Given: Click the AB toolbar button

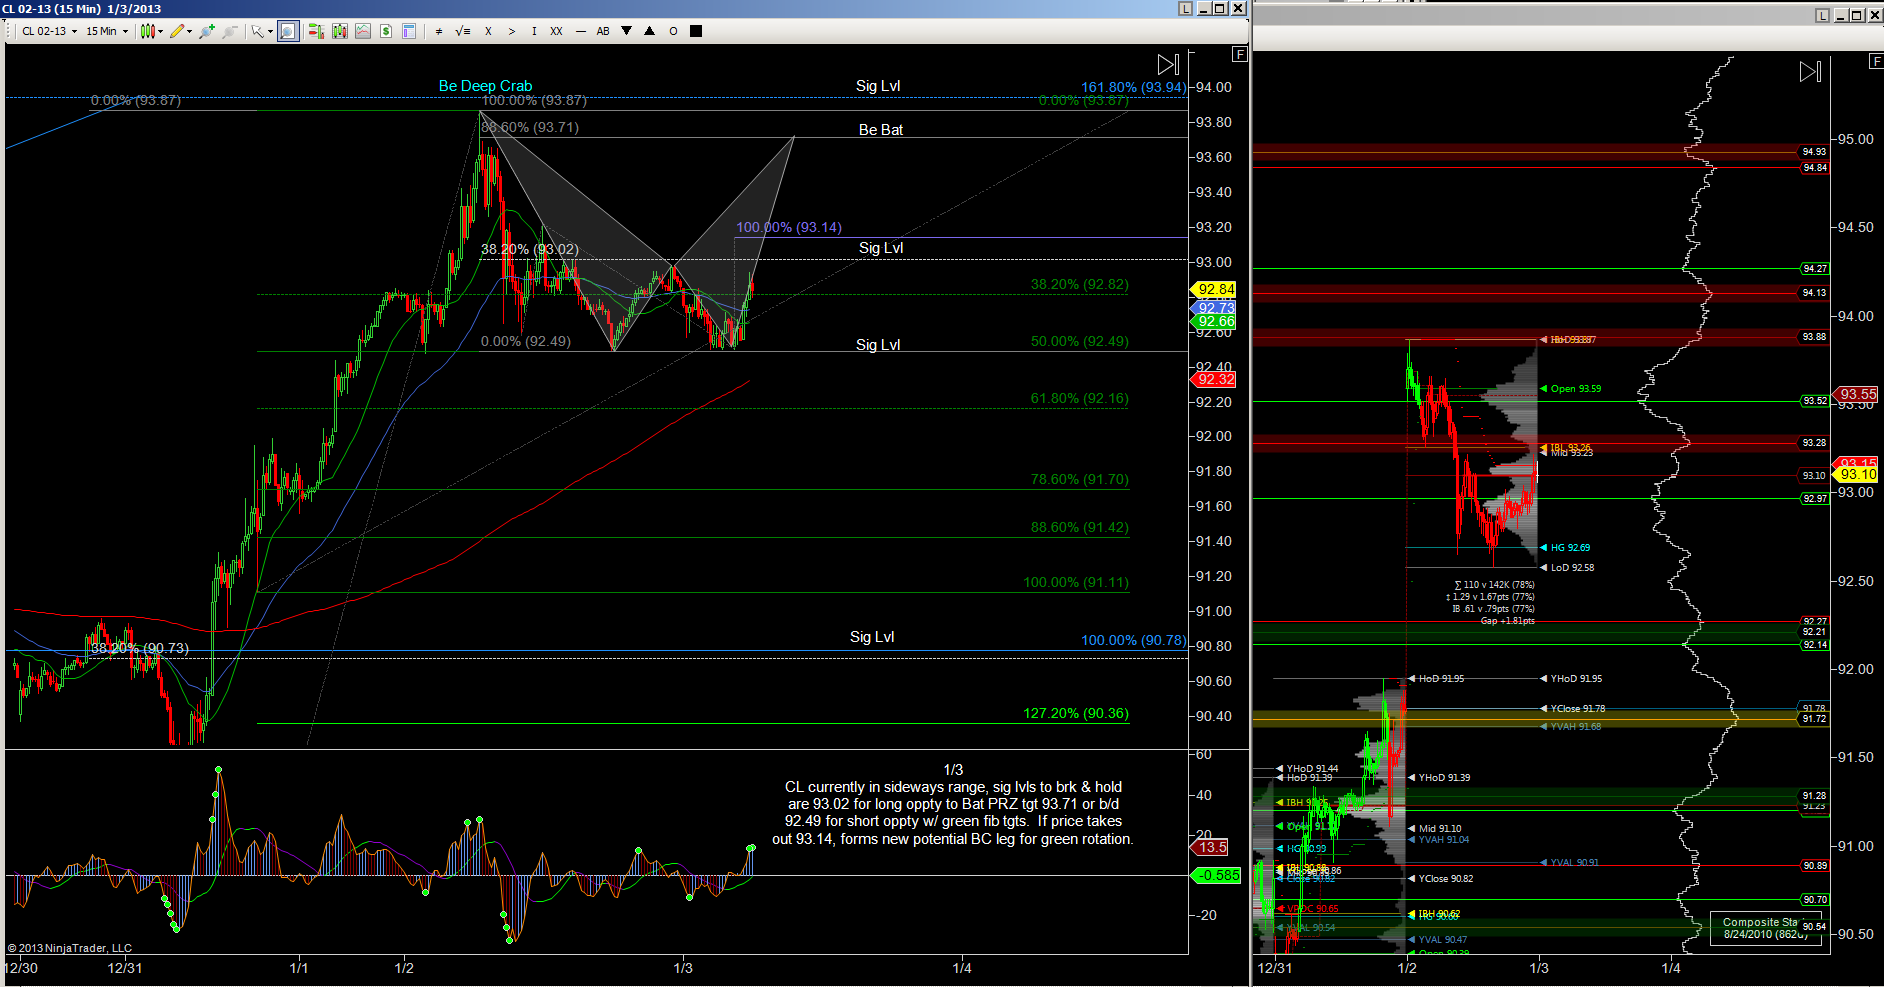Looking at the screenshot, I should pos(603,31).
